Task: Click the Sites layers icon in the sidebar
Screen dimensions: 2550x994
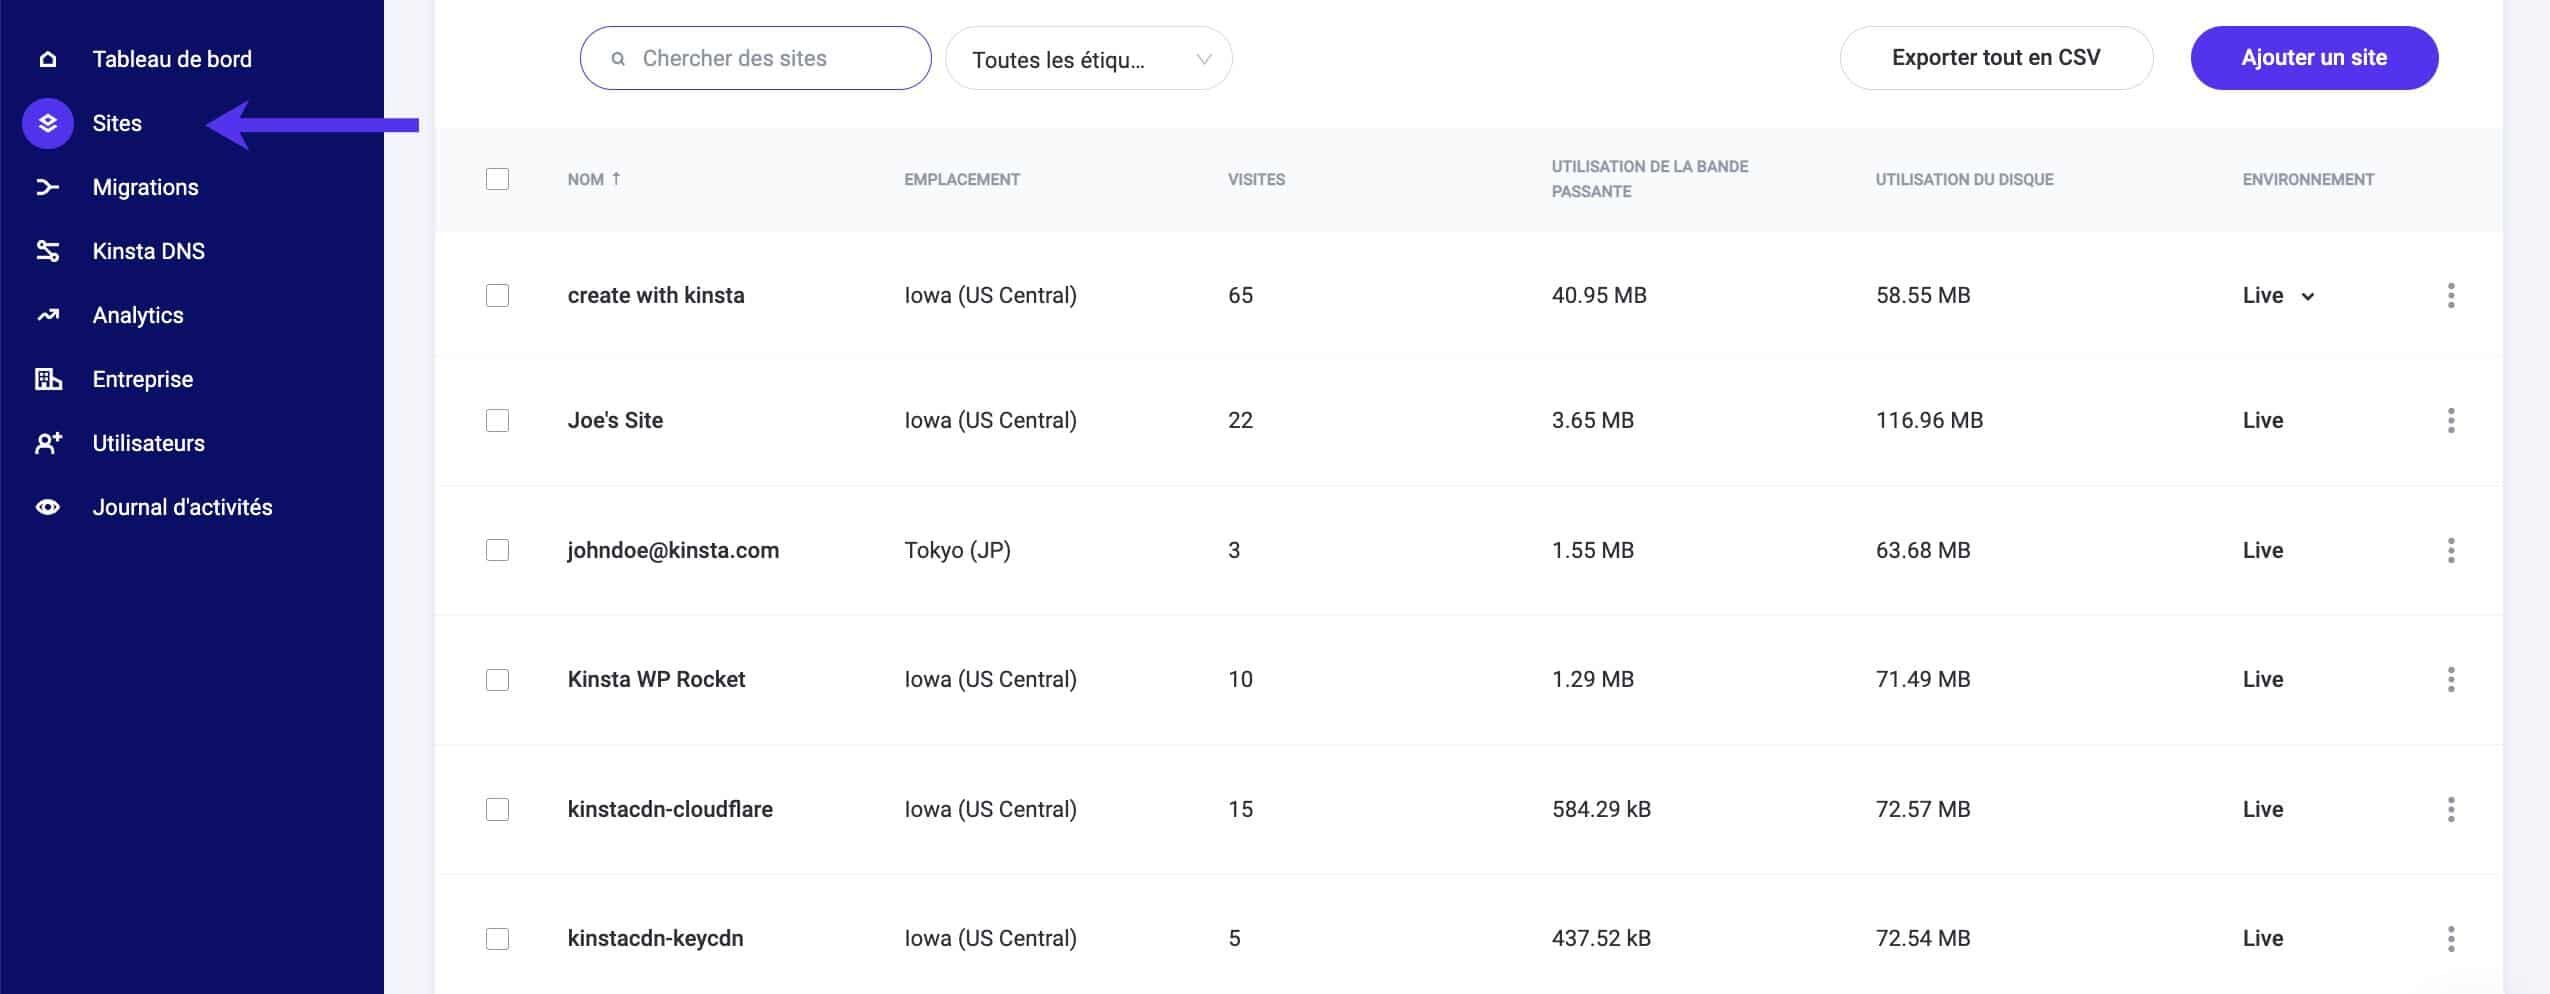Action: (47, 123)
